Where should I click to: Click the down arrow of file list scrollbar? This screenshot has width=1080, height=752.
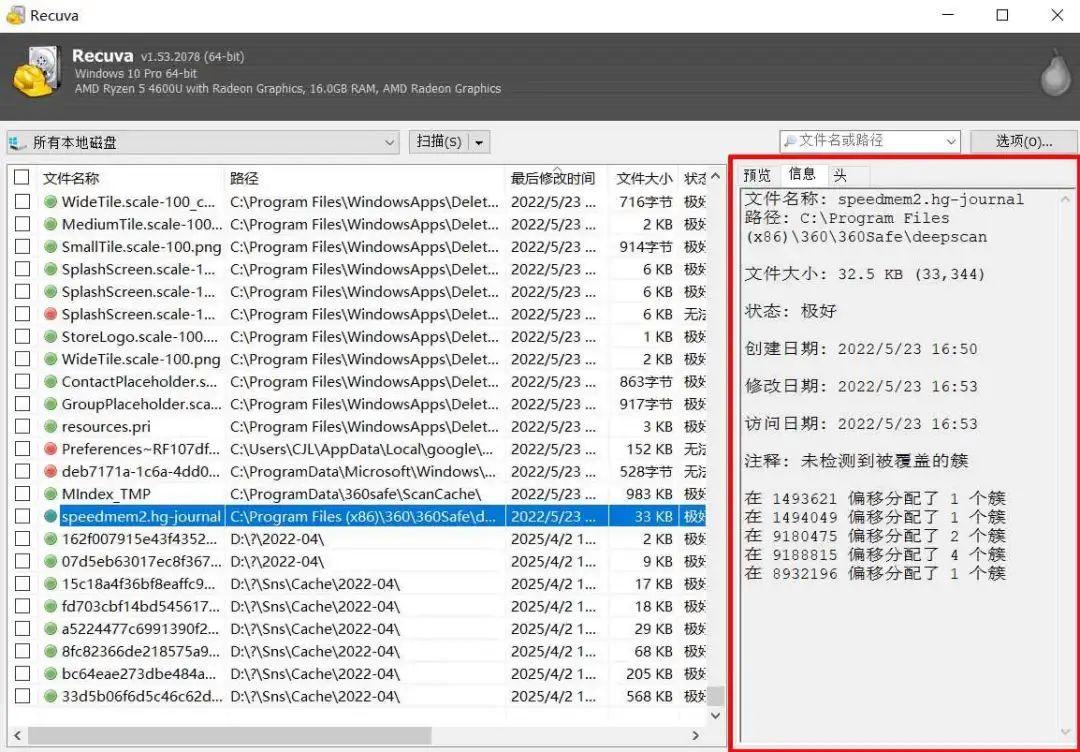(716, 715)
